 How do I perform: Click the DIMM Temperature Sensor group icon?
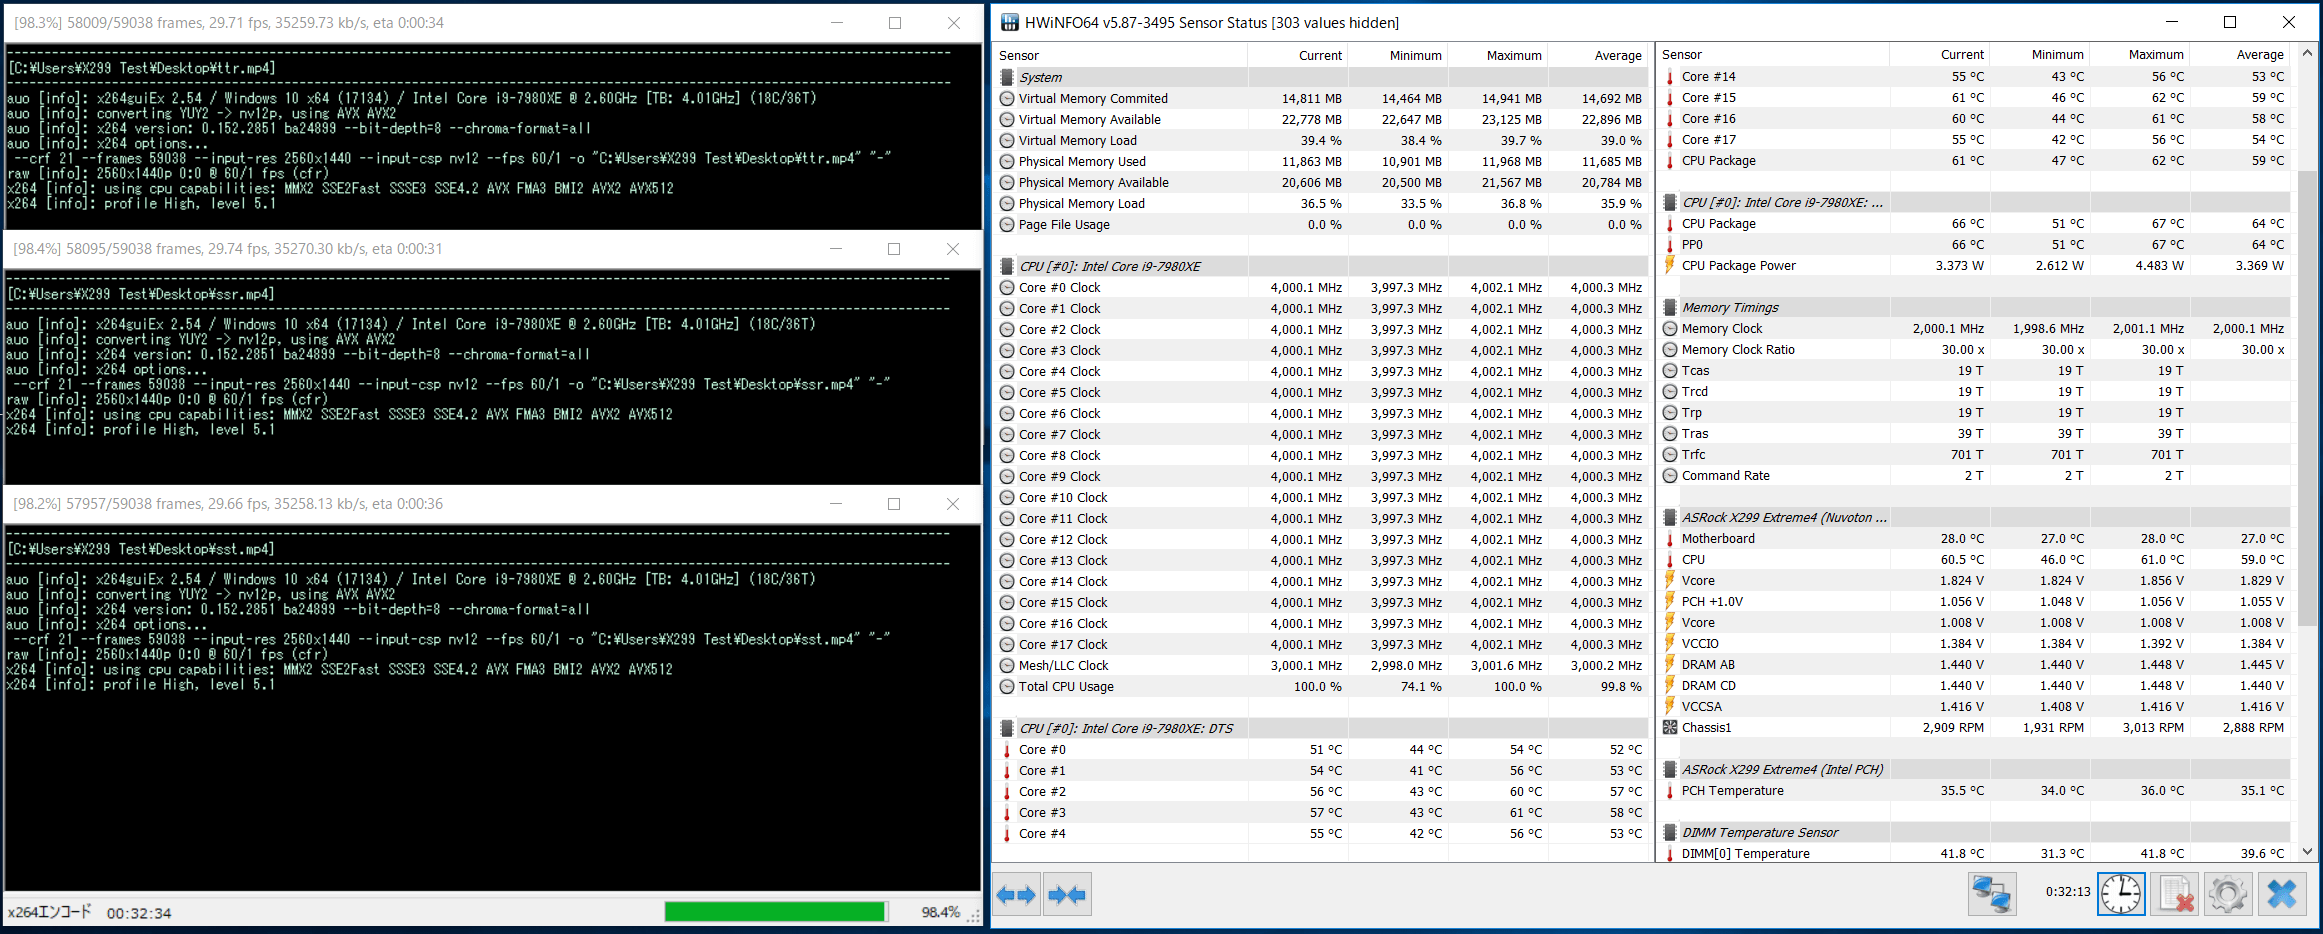[1670, 832]
